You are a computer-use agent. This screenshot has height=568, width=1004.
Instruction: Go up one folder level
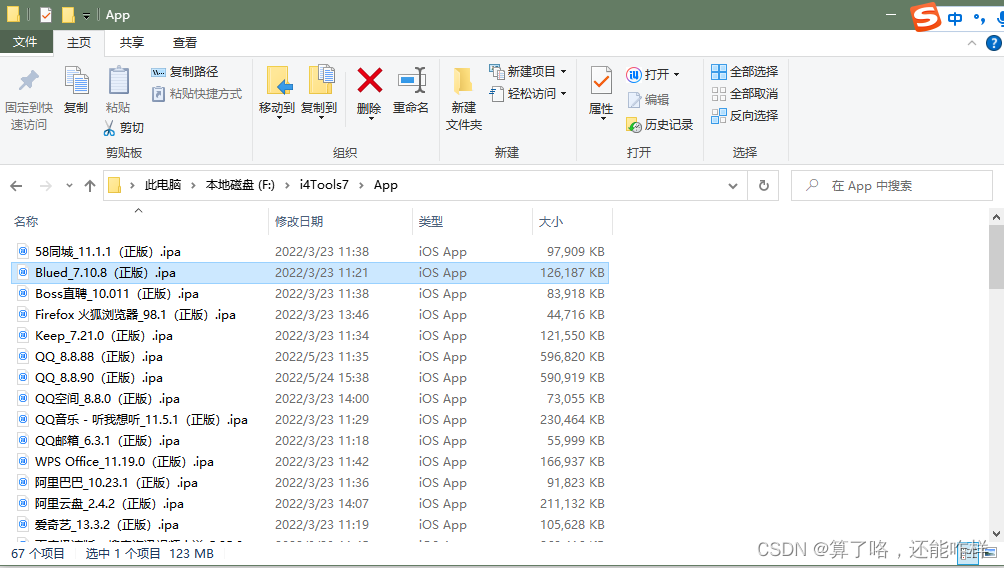coord(90,186)
